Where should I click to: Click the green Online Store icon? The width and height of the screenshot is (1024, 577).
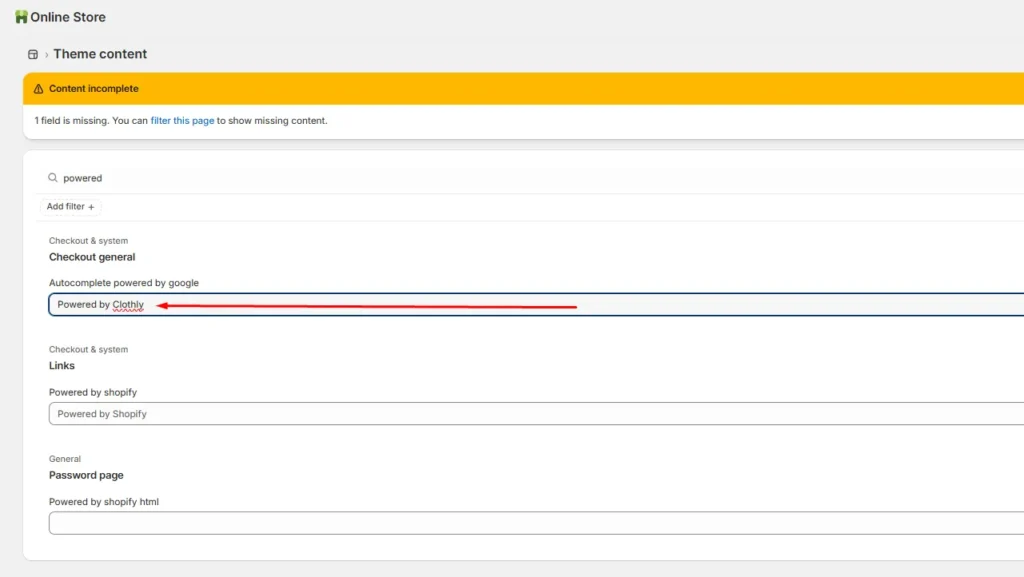coord(21,17)
